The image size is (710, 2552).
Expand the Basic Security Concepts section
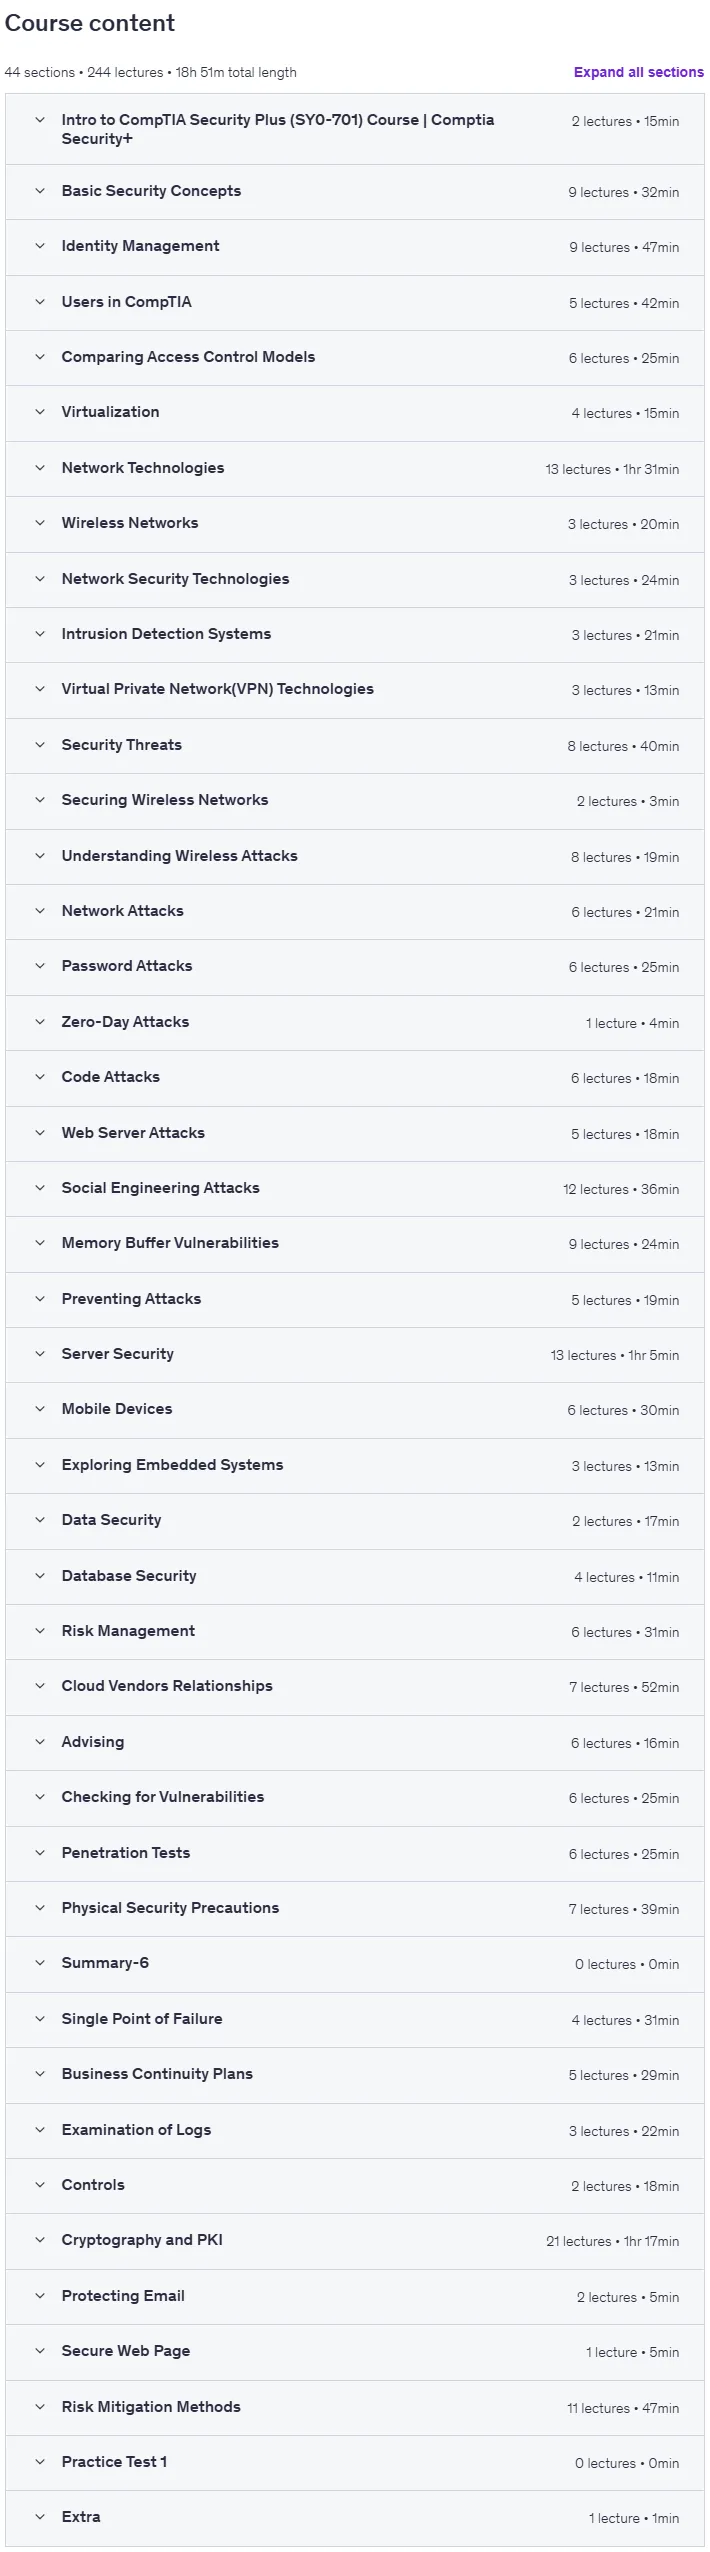coord(355,192)
